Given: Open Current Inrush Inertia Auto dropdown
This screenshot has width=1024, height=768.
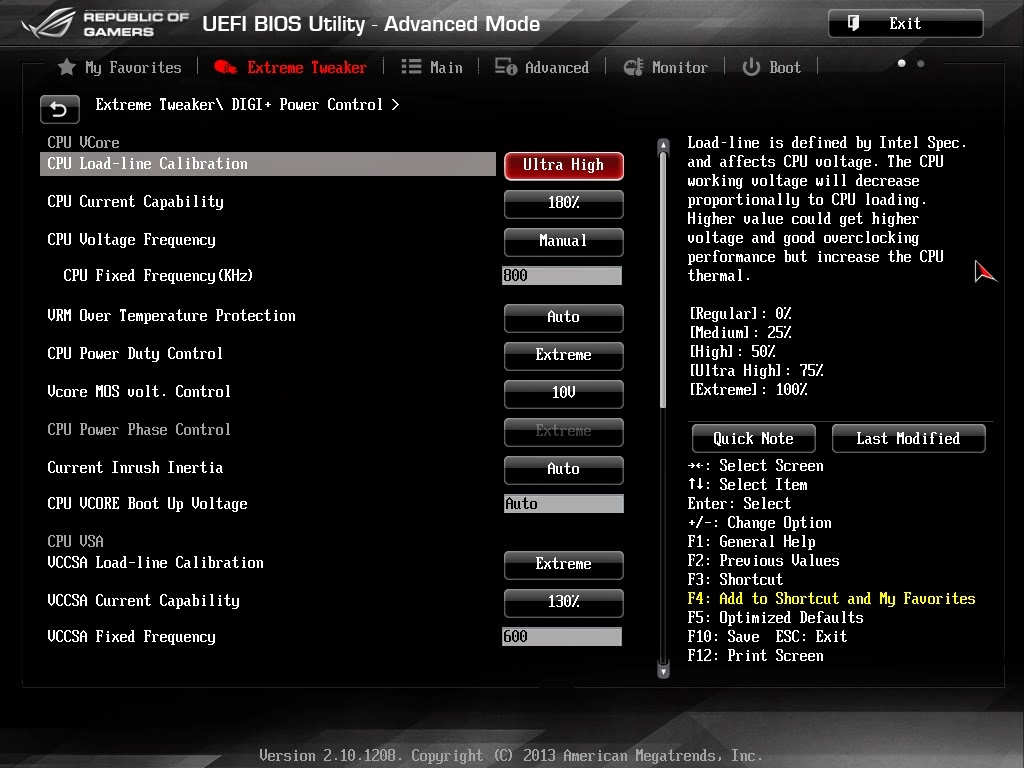Looking at the screenshot, I should click(564, 469).
